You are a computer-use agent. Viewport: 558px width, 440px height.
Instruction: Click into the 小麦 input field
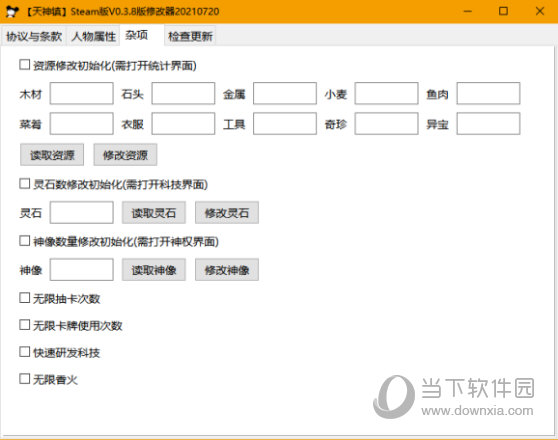pos(386,94)
